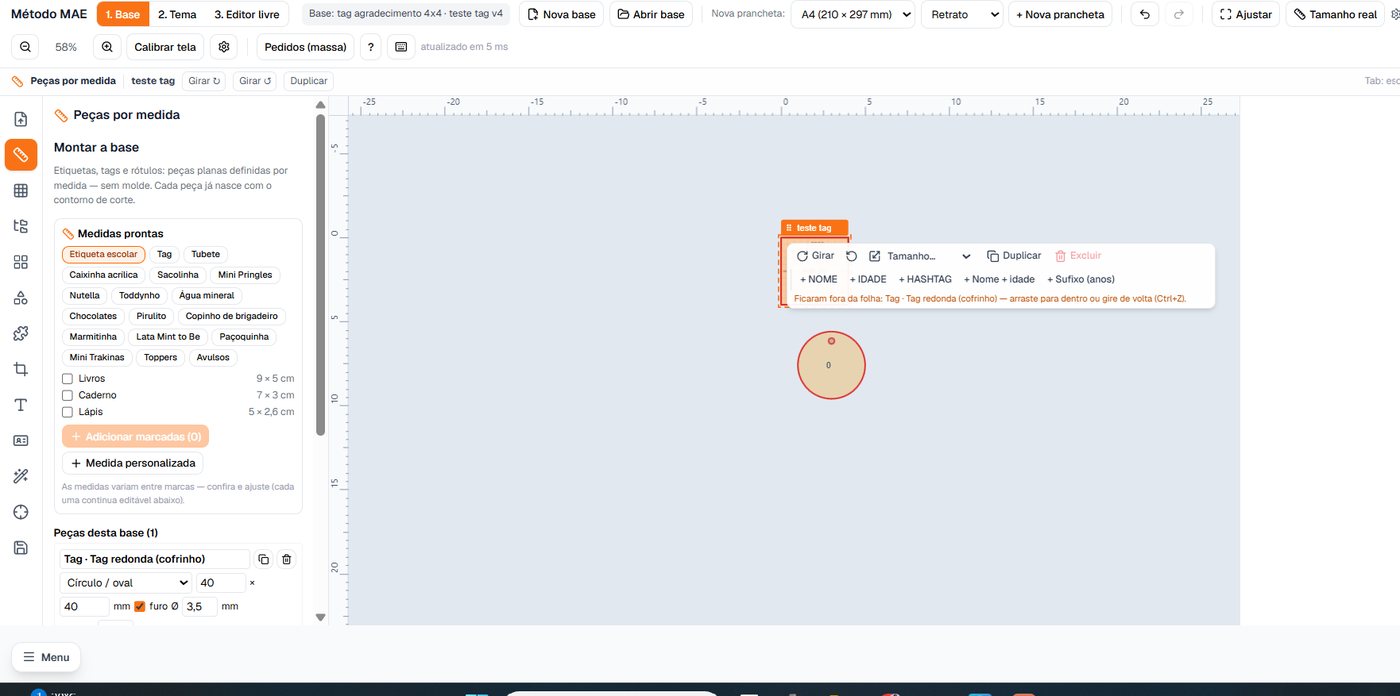1400x696 pixels.
Task: Duplicate the Tag redonda piece in list
Action: 264,559
